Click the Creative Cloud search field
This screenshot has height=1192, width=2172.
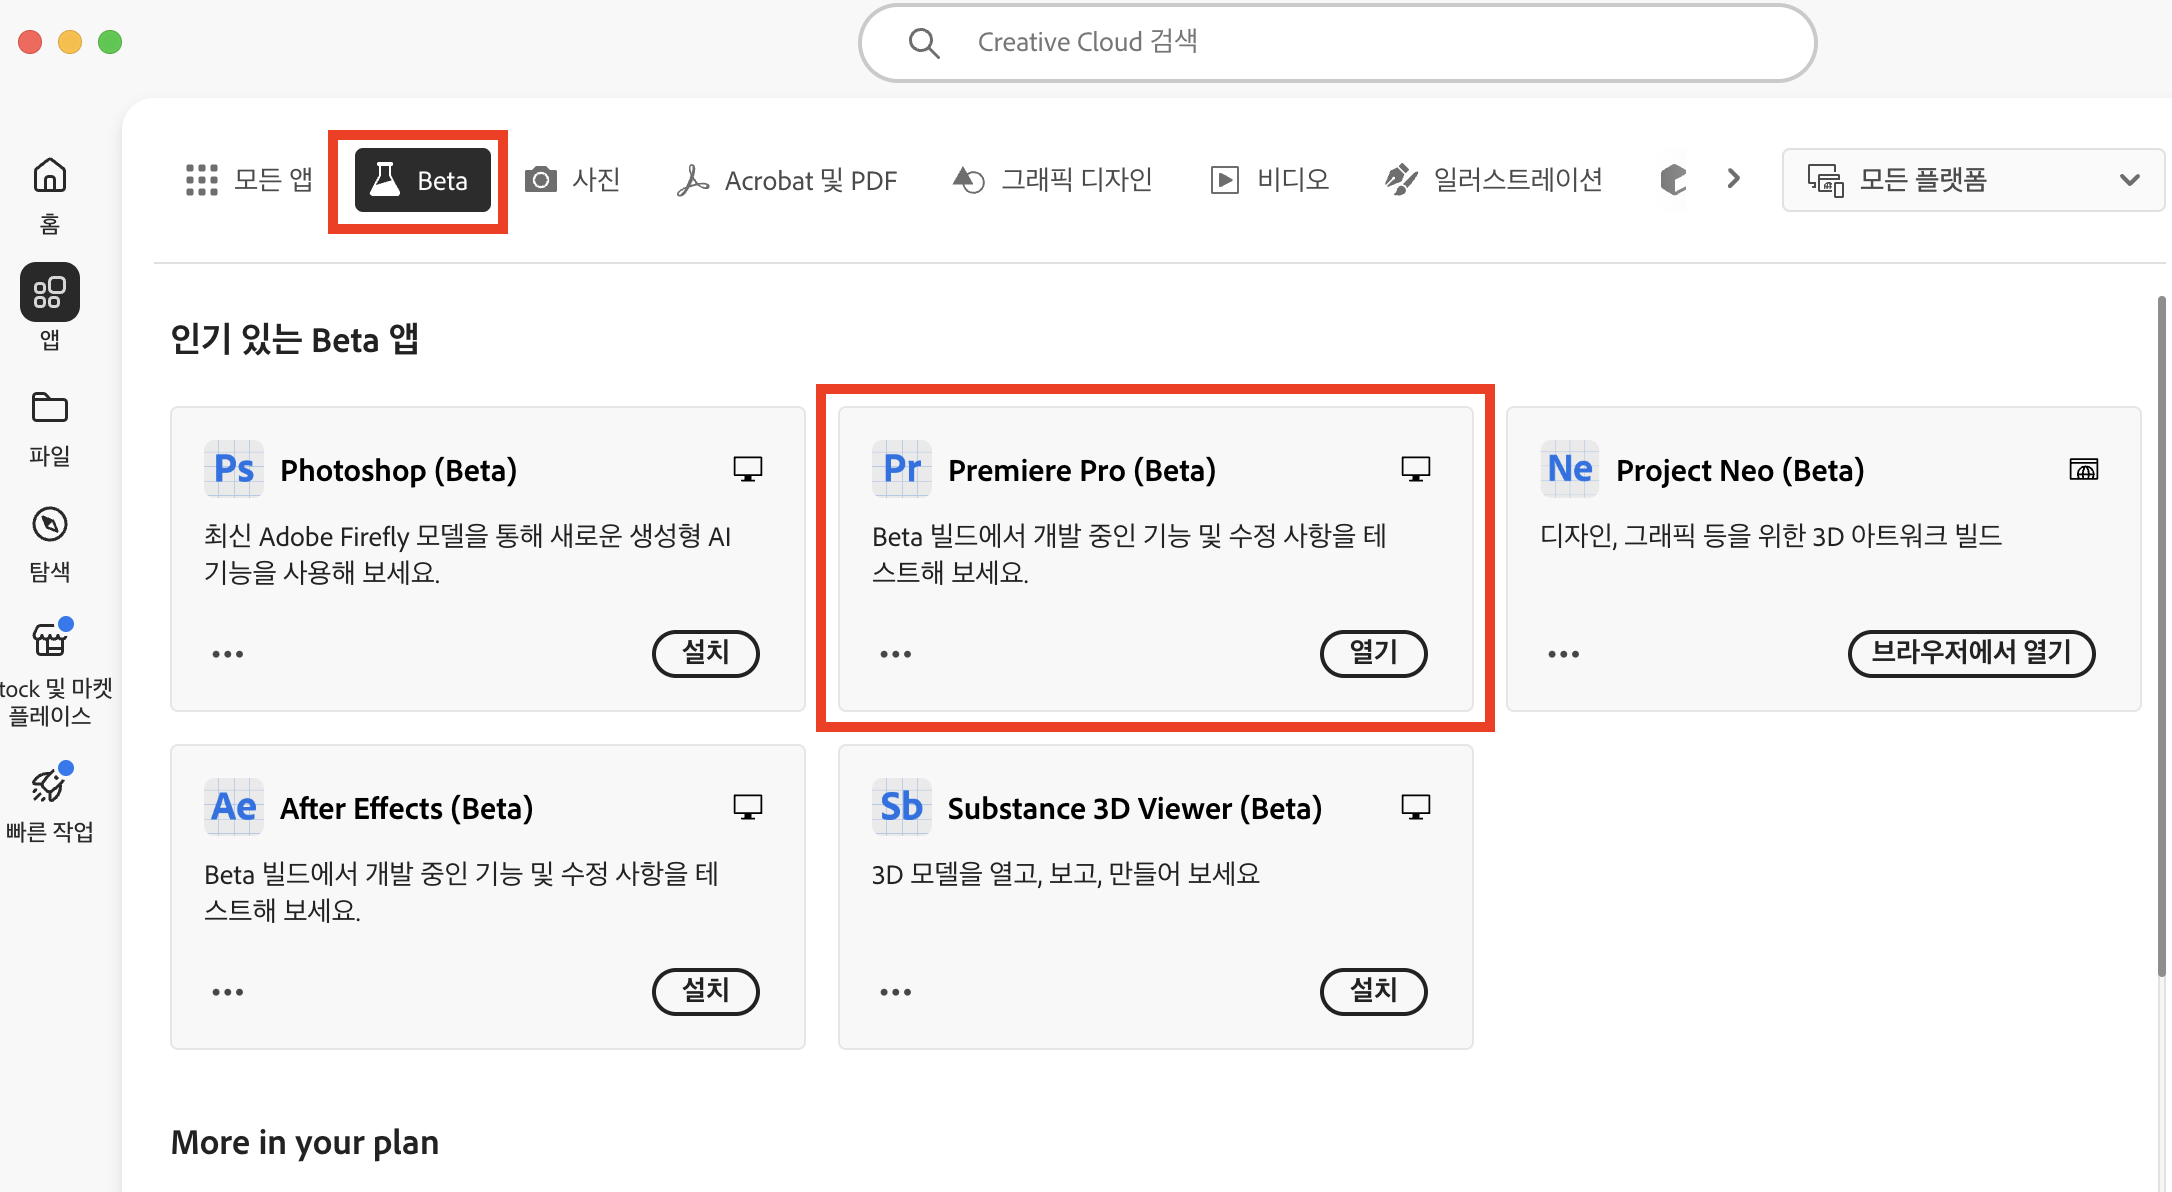tap(1336, 42)
